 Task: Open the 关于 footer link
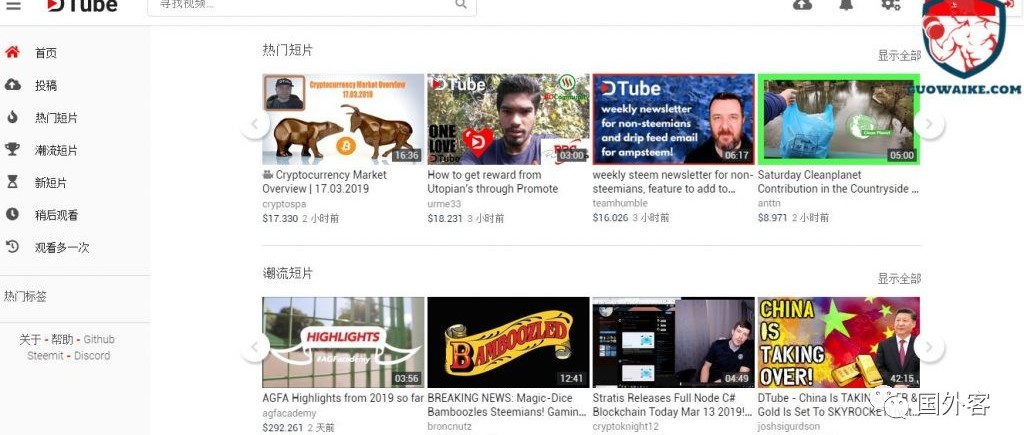(x=30, y=340)
